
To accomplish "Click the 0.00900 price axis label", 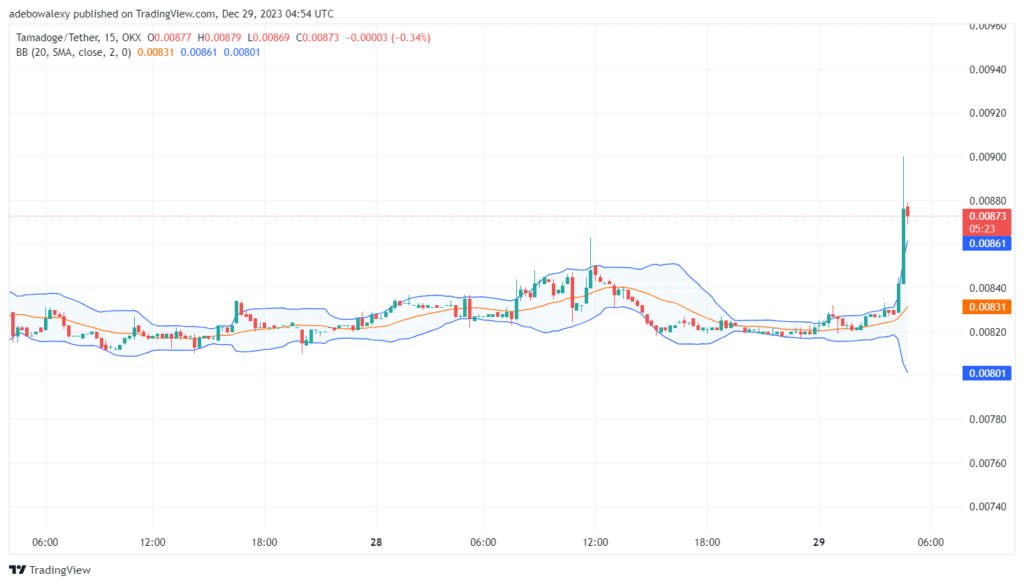I will [987, 157].
